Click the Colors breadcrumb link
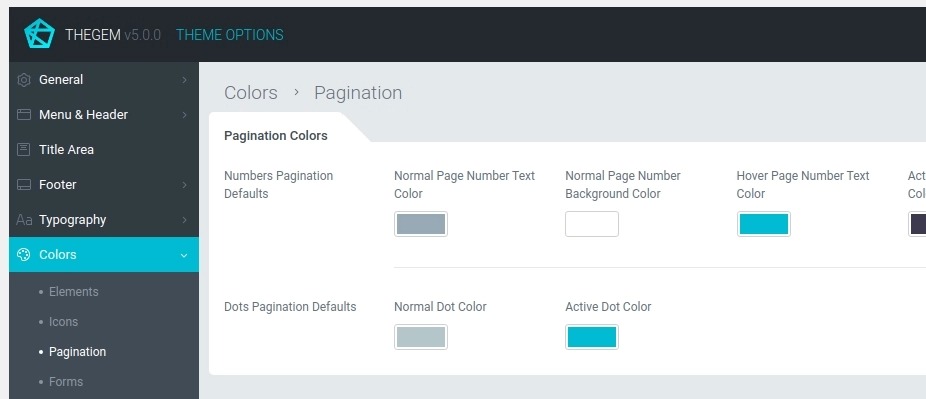The width and height of the screenshot is (926, 399). (x=250, y=93)
